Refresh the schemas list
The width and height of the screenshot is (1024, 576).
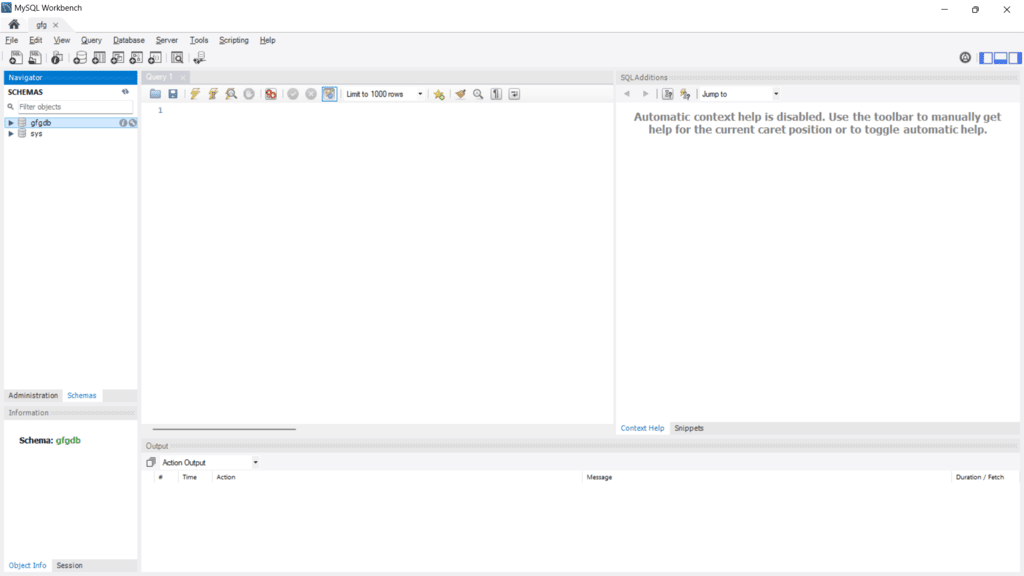click(125, 92)
